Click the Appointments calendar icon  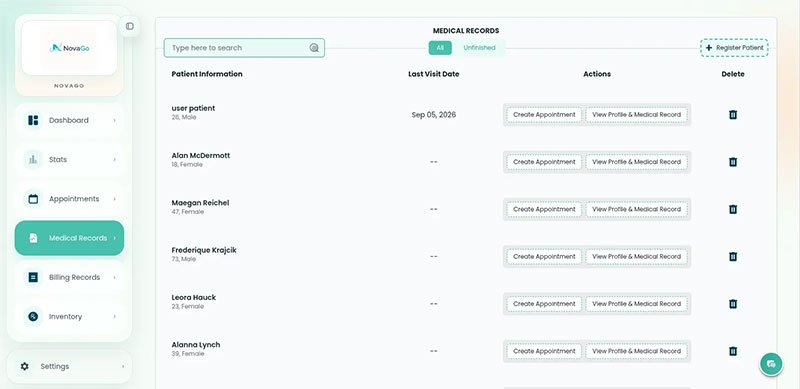[x=33, y=199]
